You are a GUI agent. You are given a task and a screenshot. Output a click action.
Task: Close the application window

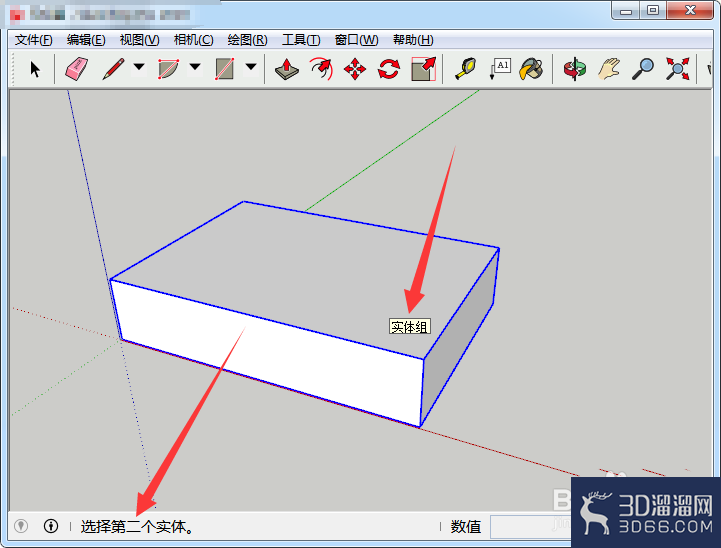[690, 11]
